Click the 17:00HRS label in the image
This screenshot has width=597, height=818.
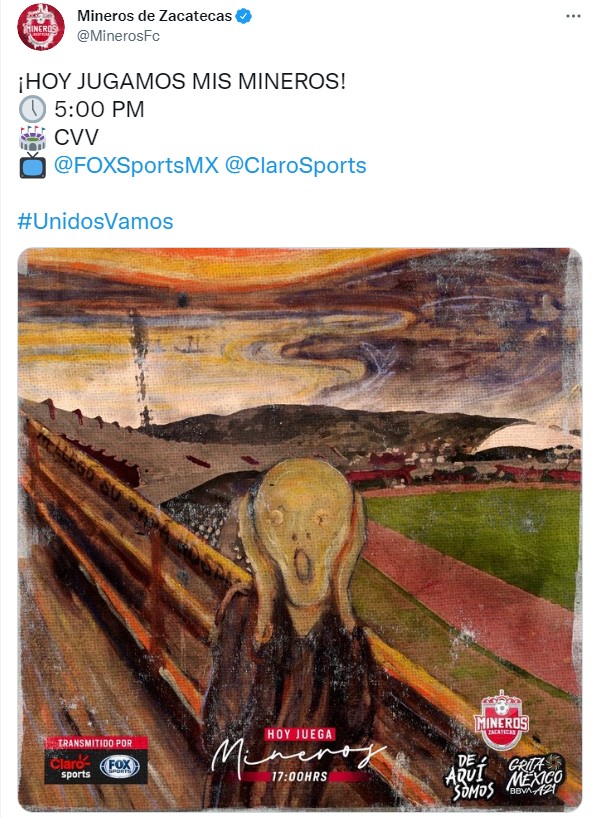[x=300, y=776]
